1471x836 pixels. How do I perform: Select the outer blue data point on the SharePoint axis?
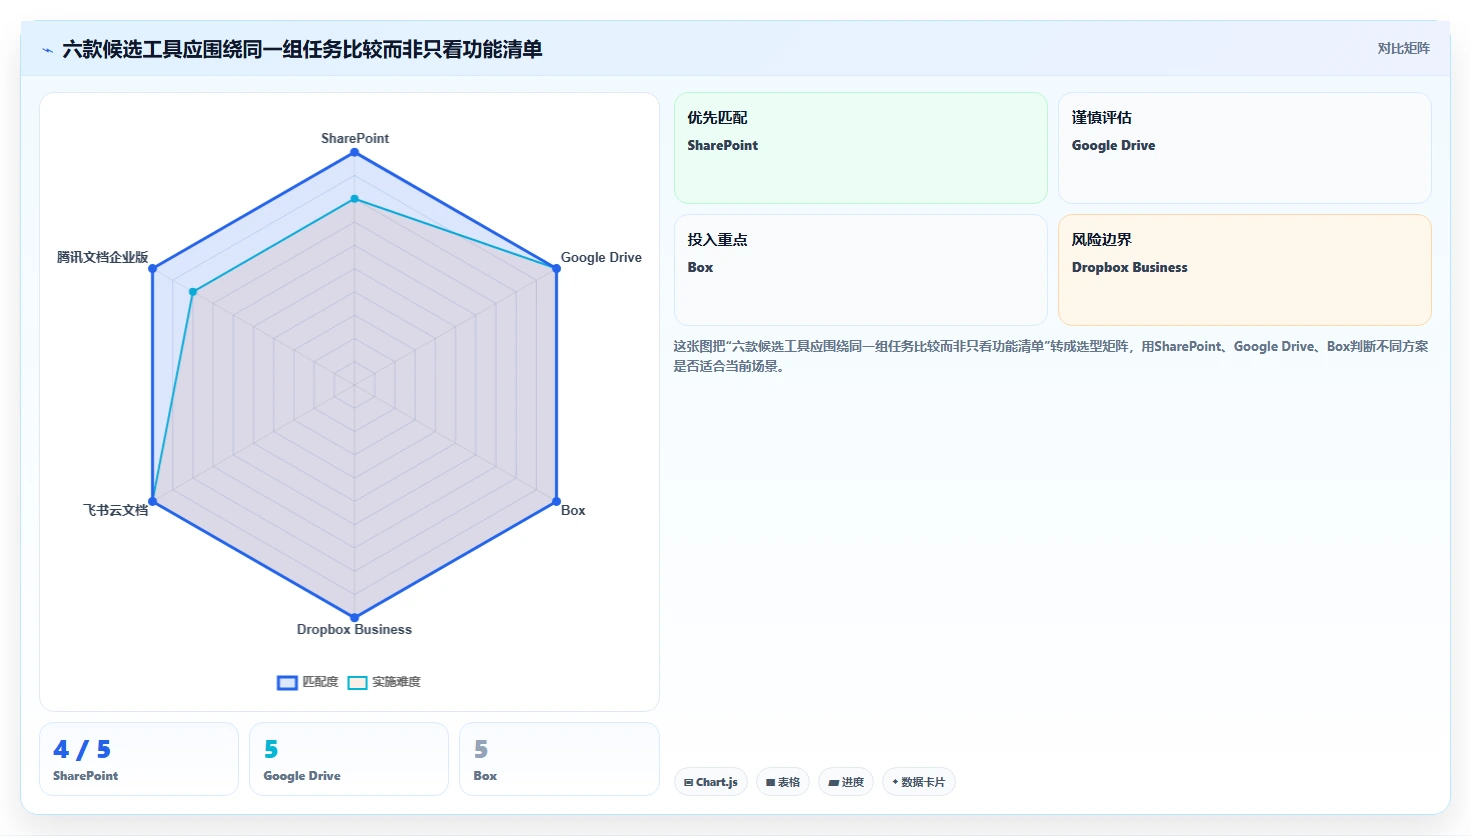[x=354, y=152]
